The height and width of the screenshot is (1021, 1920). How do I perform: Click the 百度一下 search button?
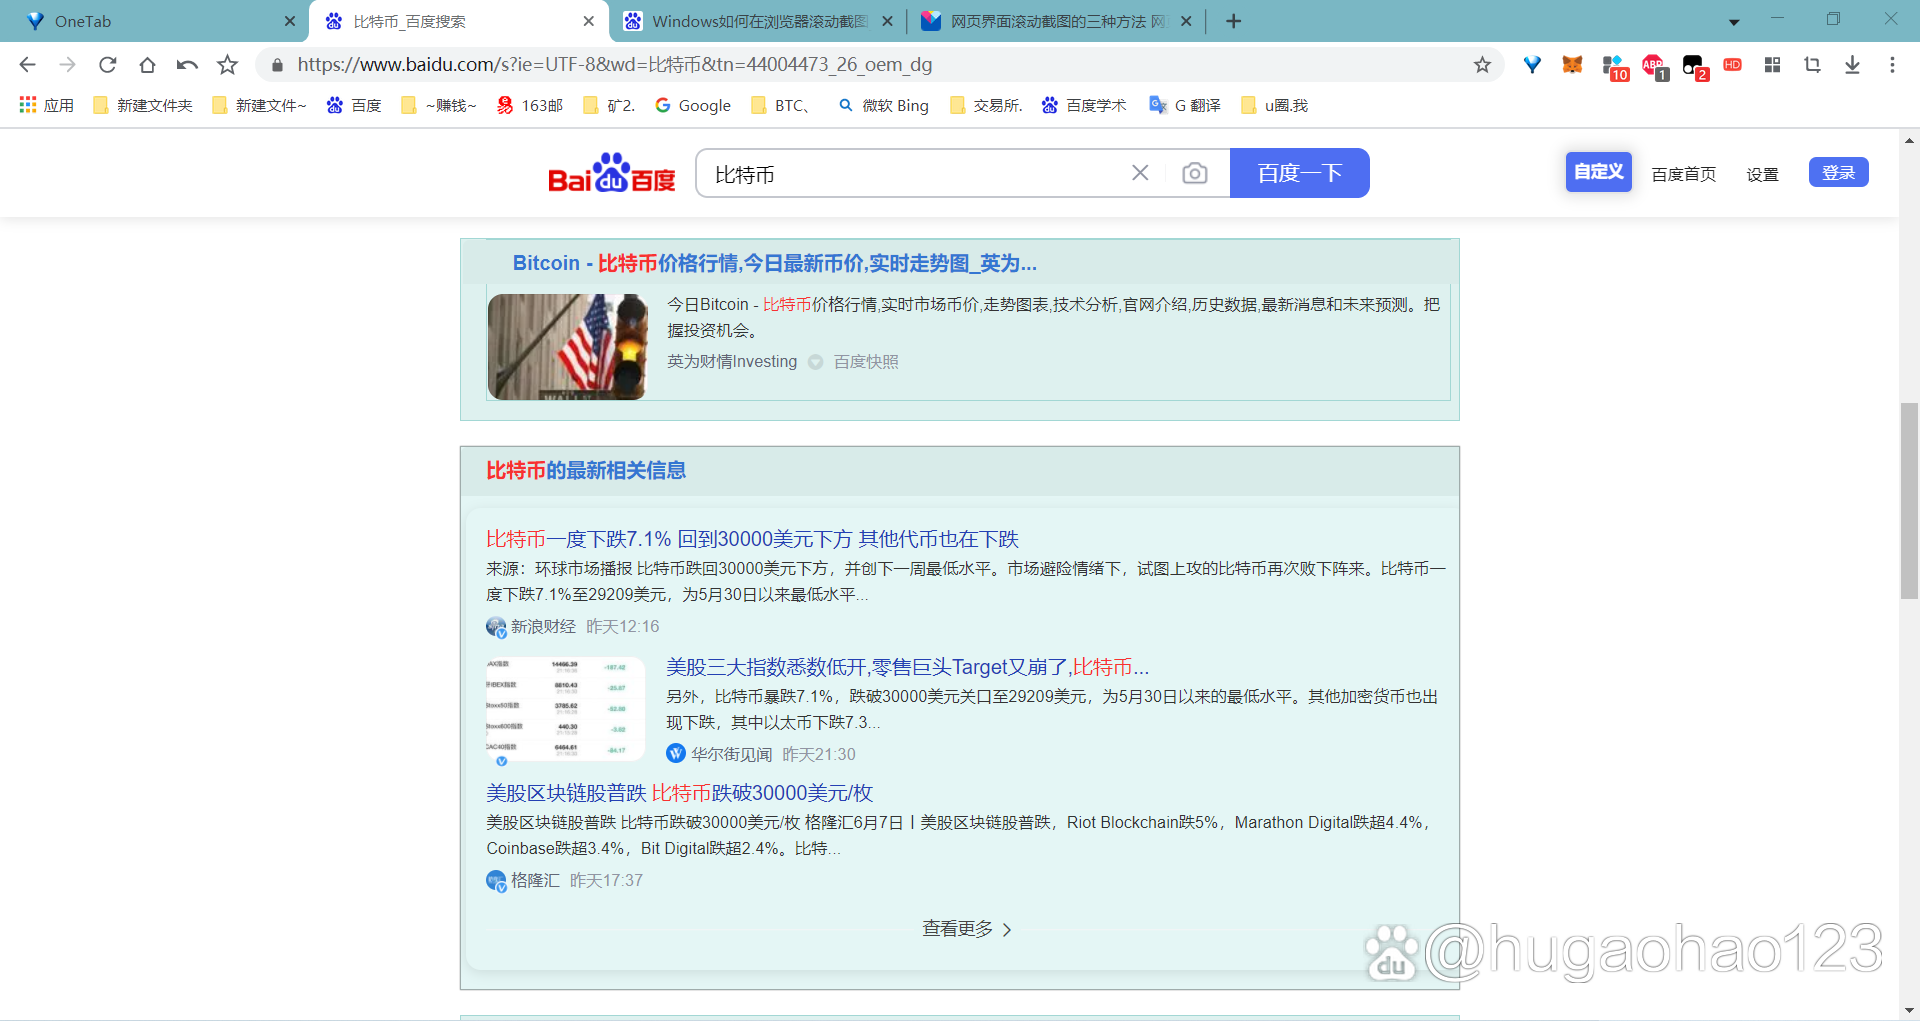tap(1299, 173)
